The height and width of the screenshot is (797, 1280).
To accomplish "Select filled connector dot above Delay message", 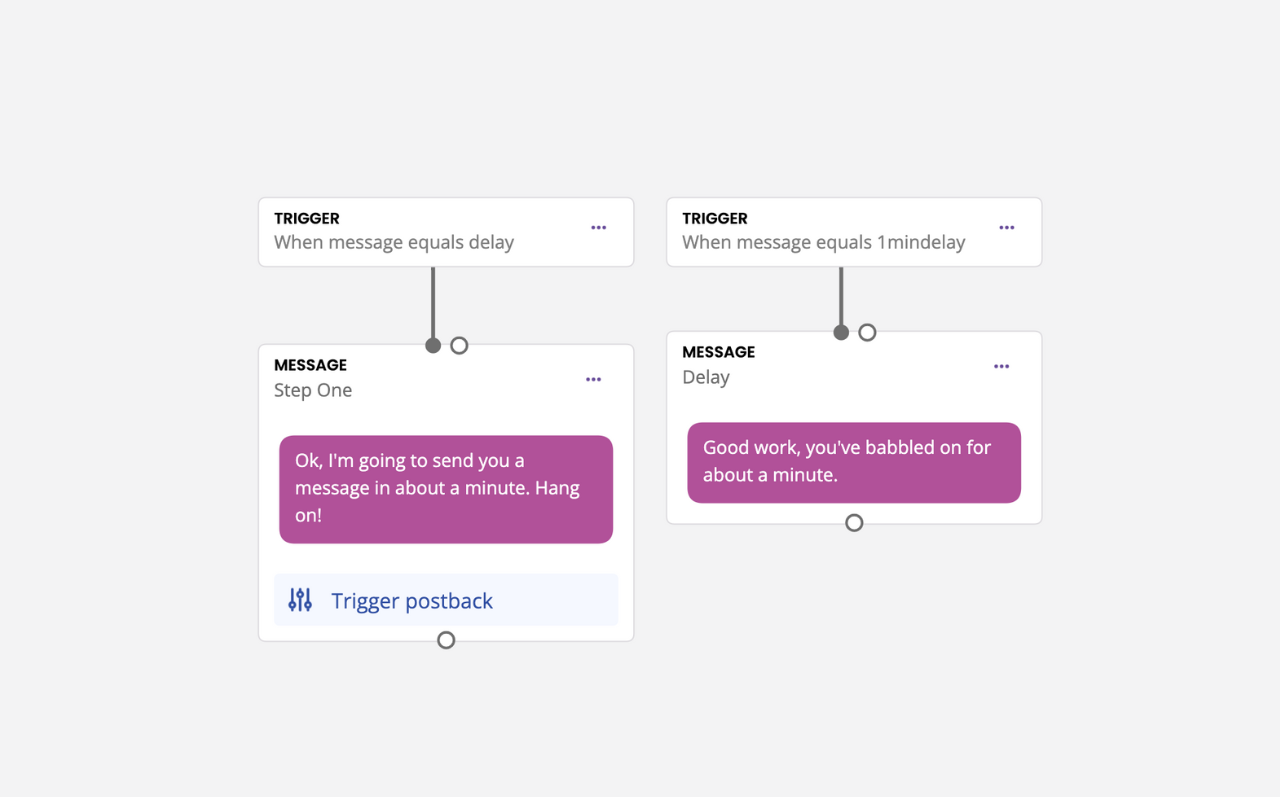I will pyautogui.click(x=841, y=332).
